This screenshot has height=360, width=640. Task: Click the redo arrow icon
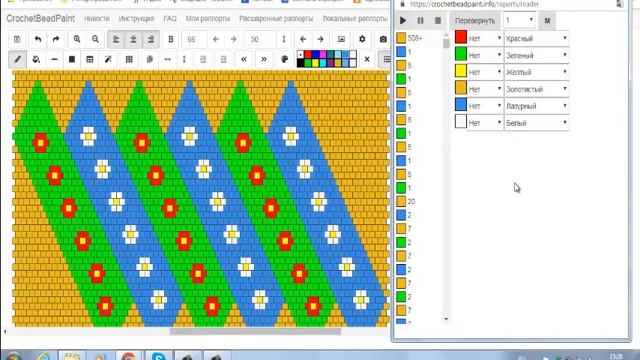tap(56, 39)
